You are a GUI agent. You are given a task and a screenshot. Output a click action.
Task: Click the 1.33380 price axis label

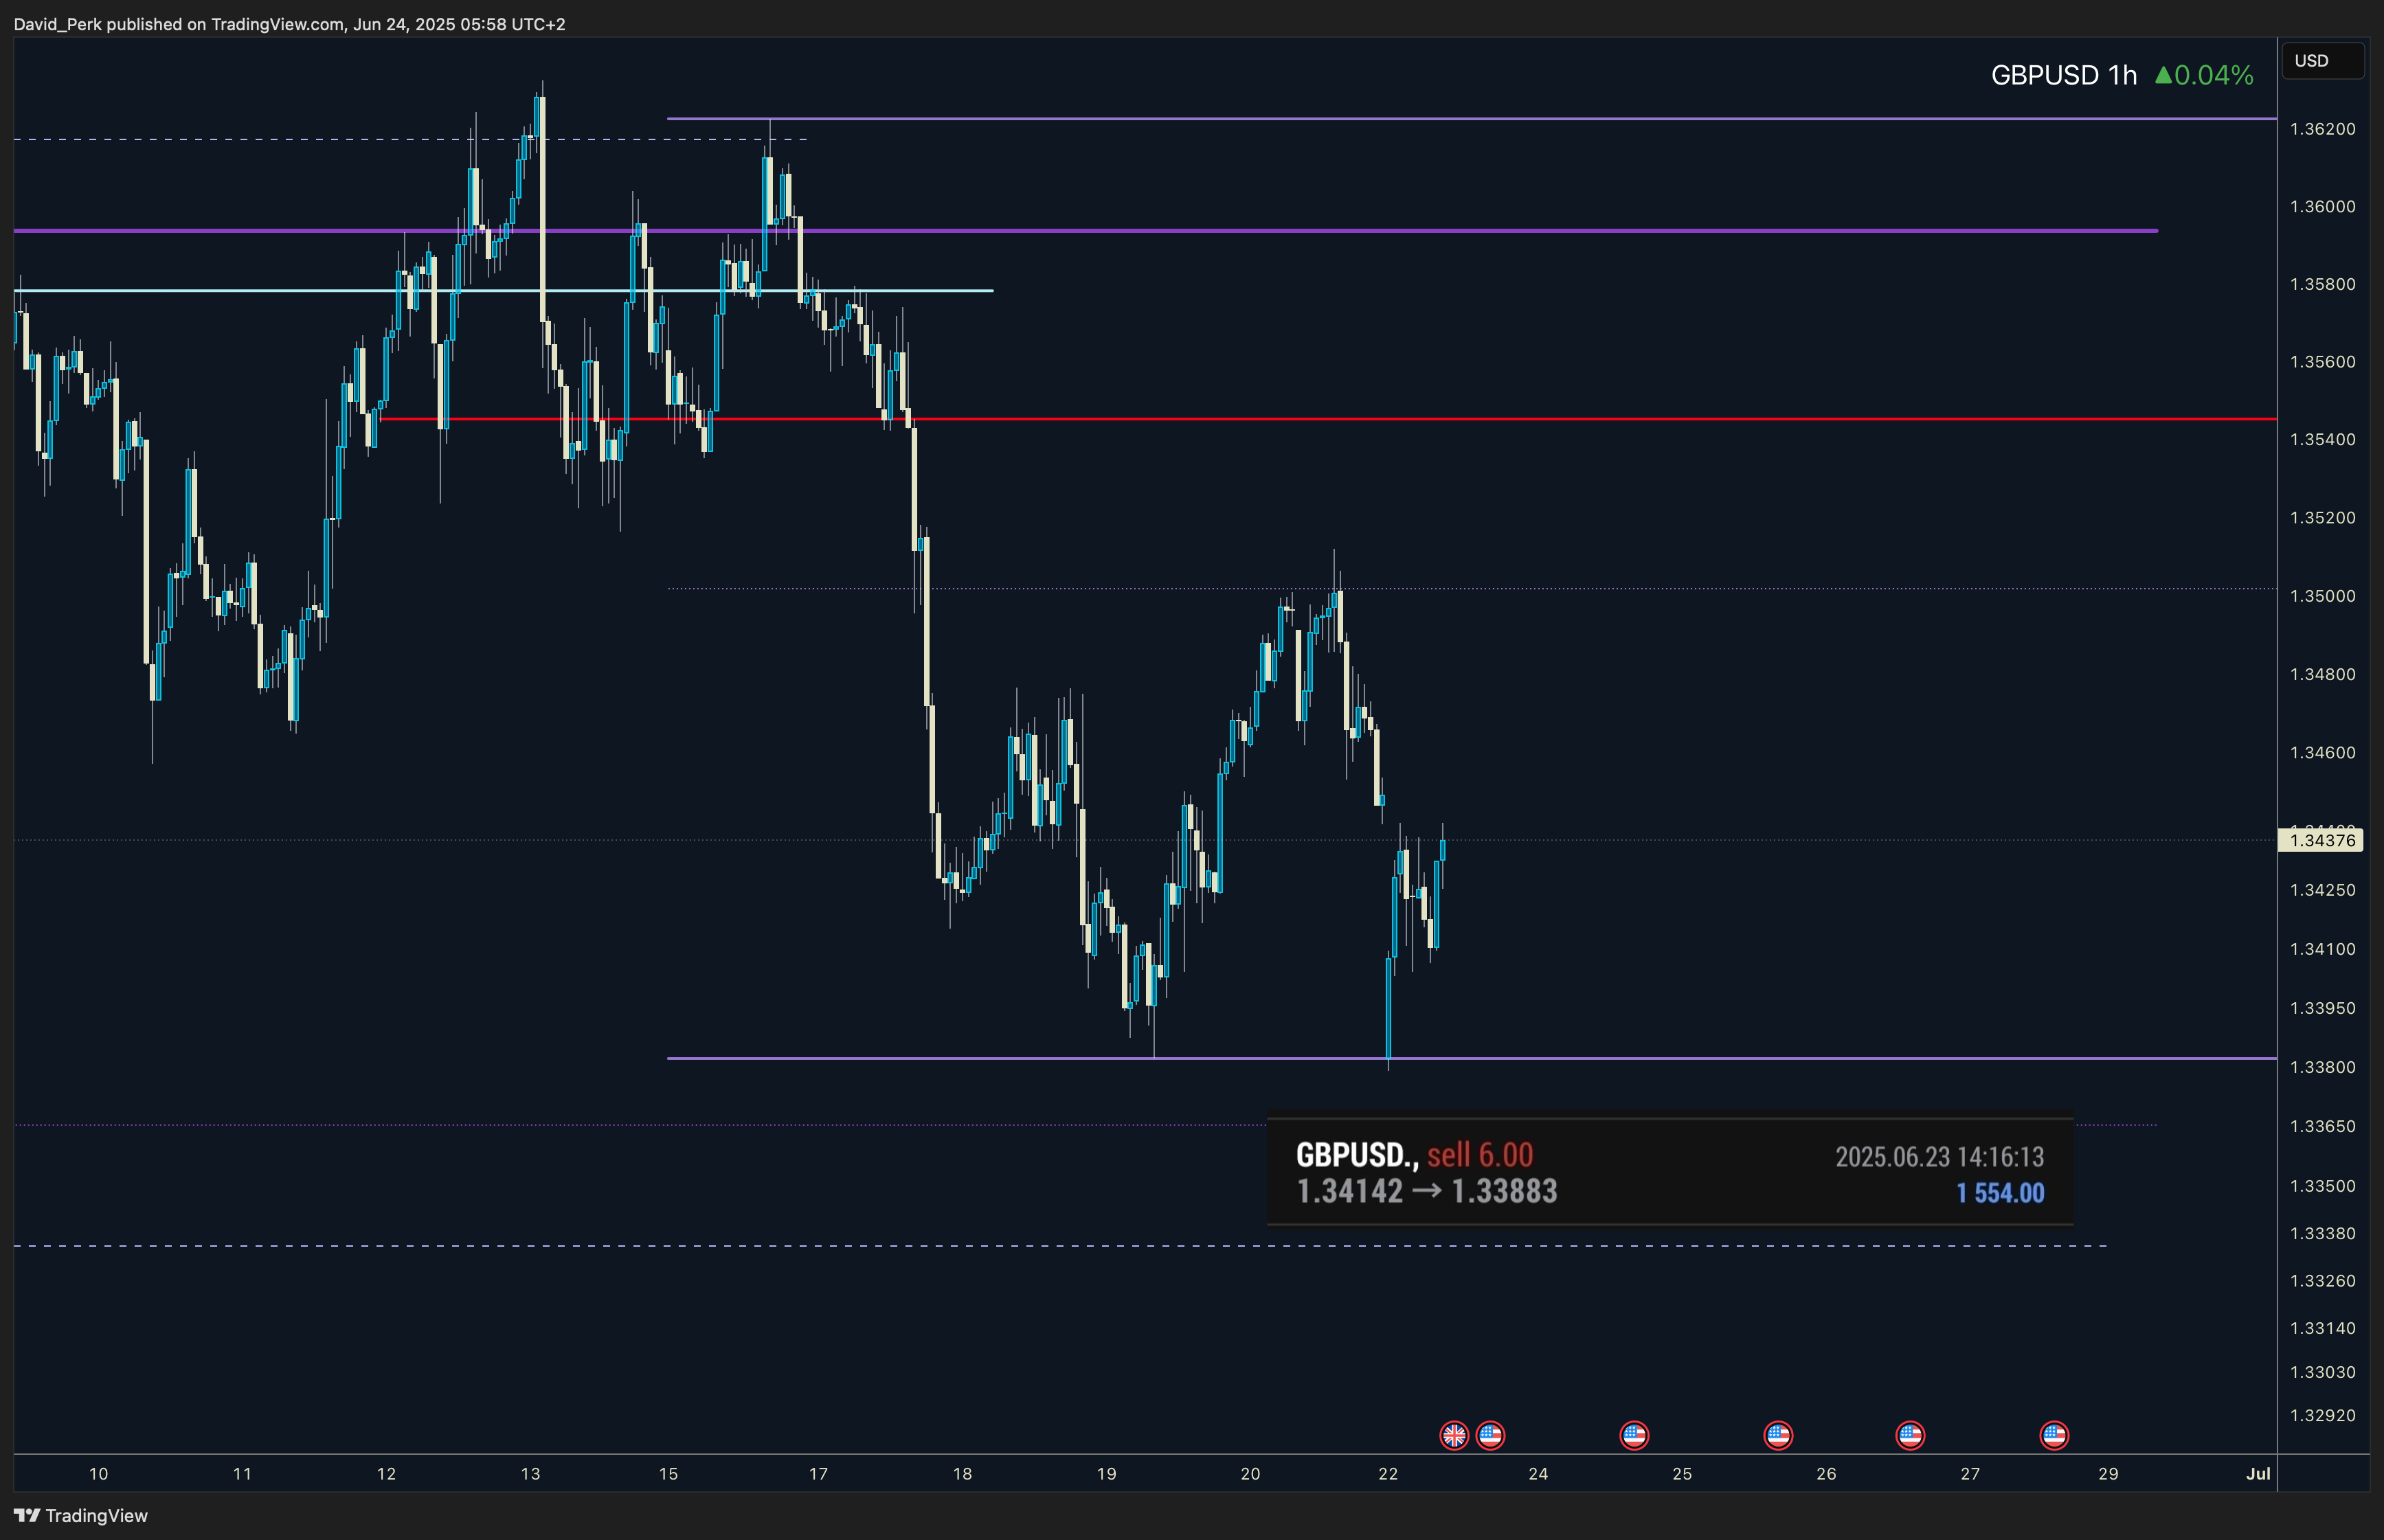point(2322,1233)
